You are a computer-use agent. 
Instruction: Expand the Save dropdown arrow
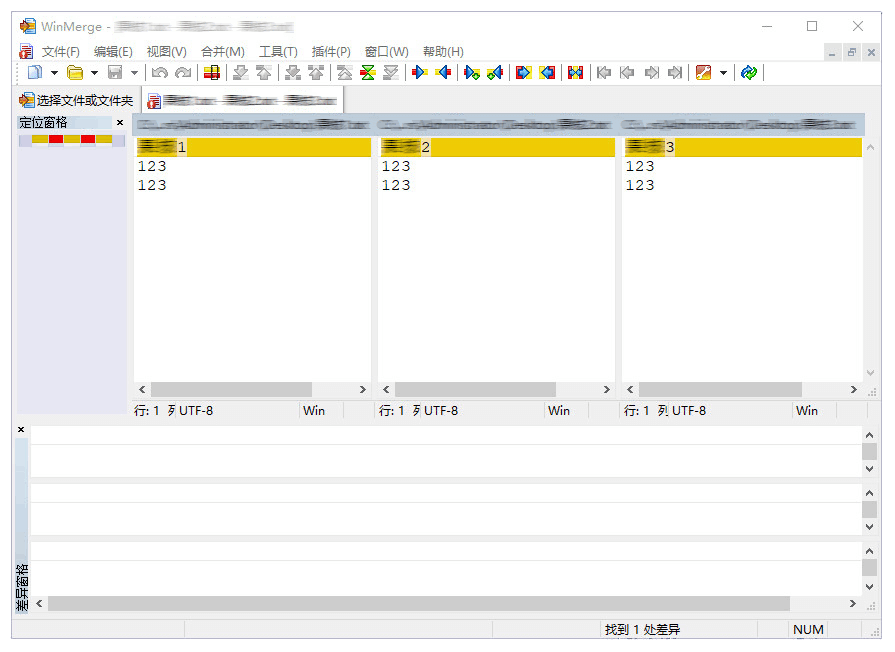click(x=134, y=72)
